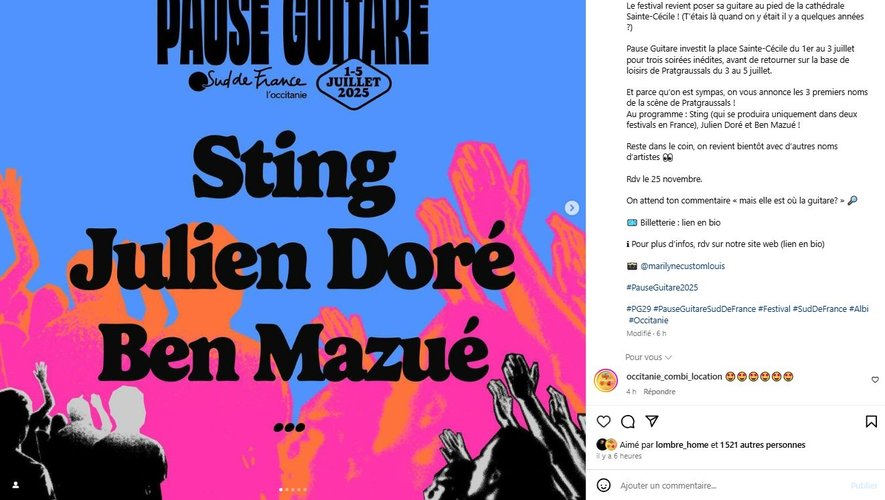Show tagged people icon on the photo

click(x=15, y=485)
